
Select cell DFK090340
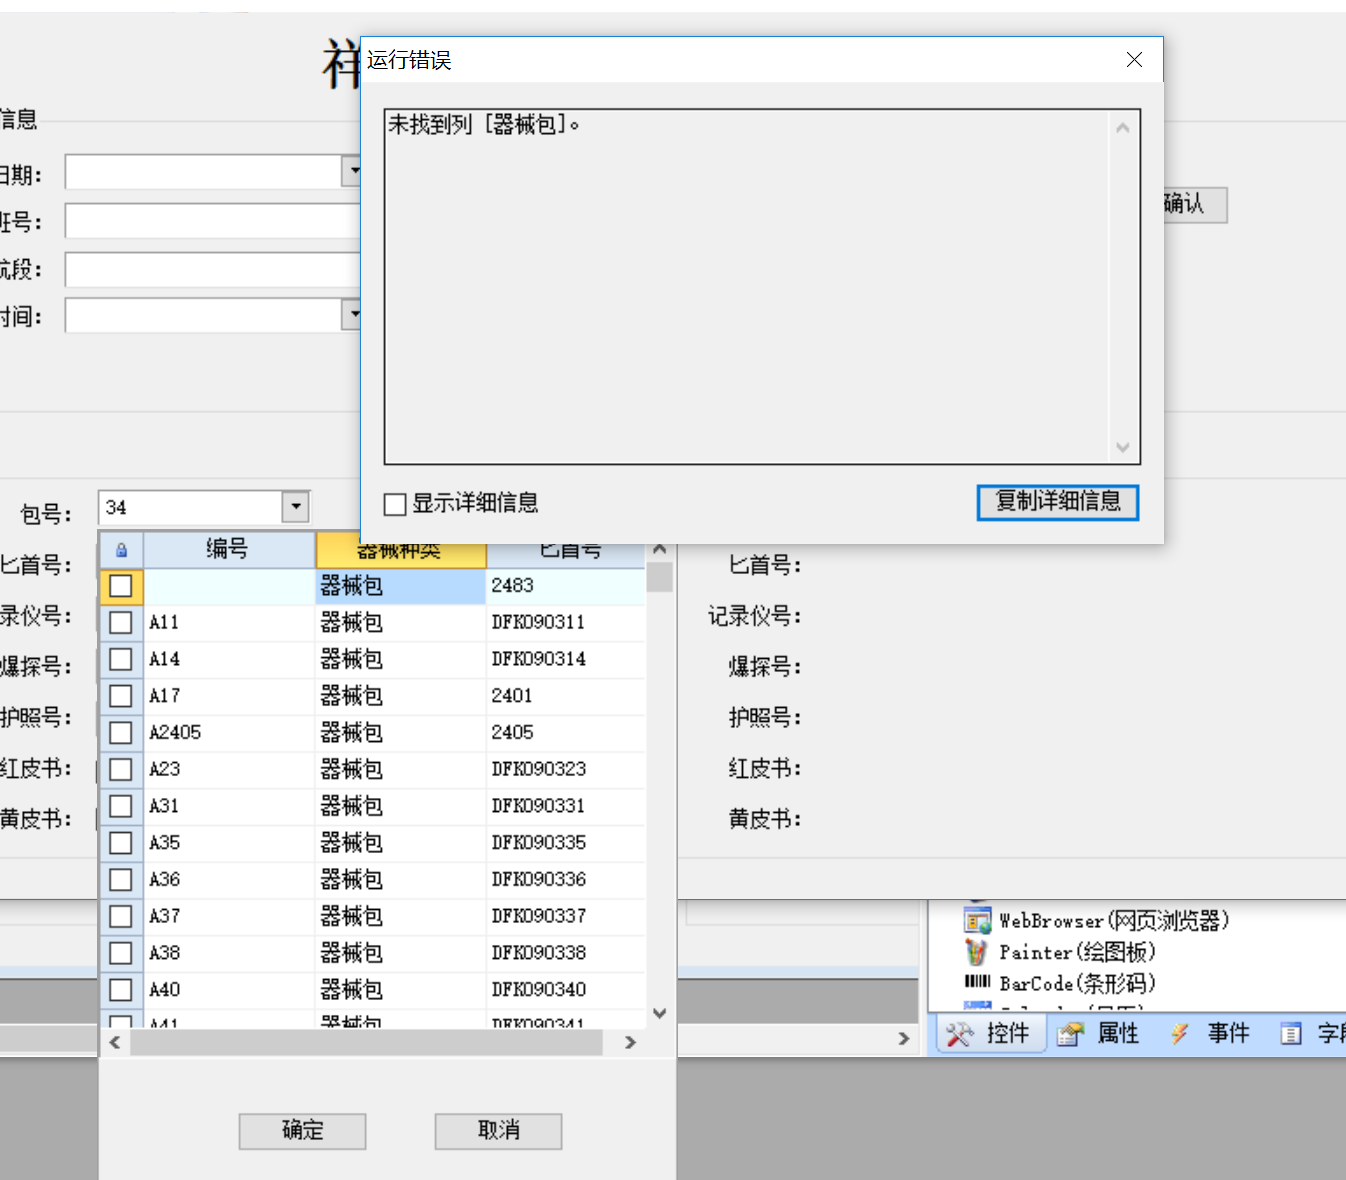(566, 990)
